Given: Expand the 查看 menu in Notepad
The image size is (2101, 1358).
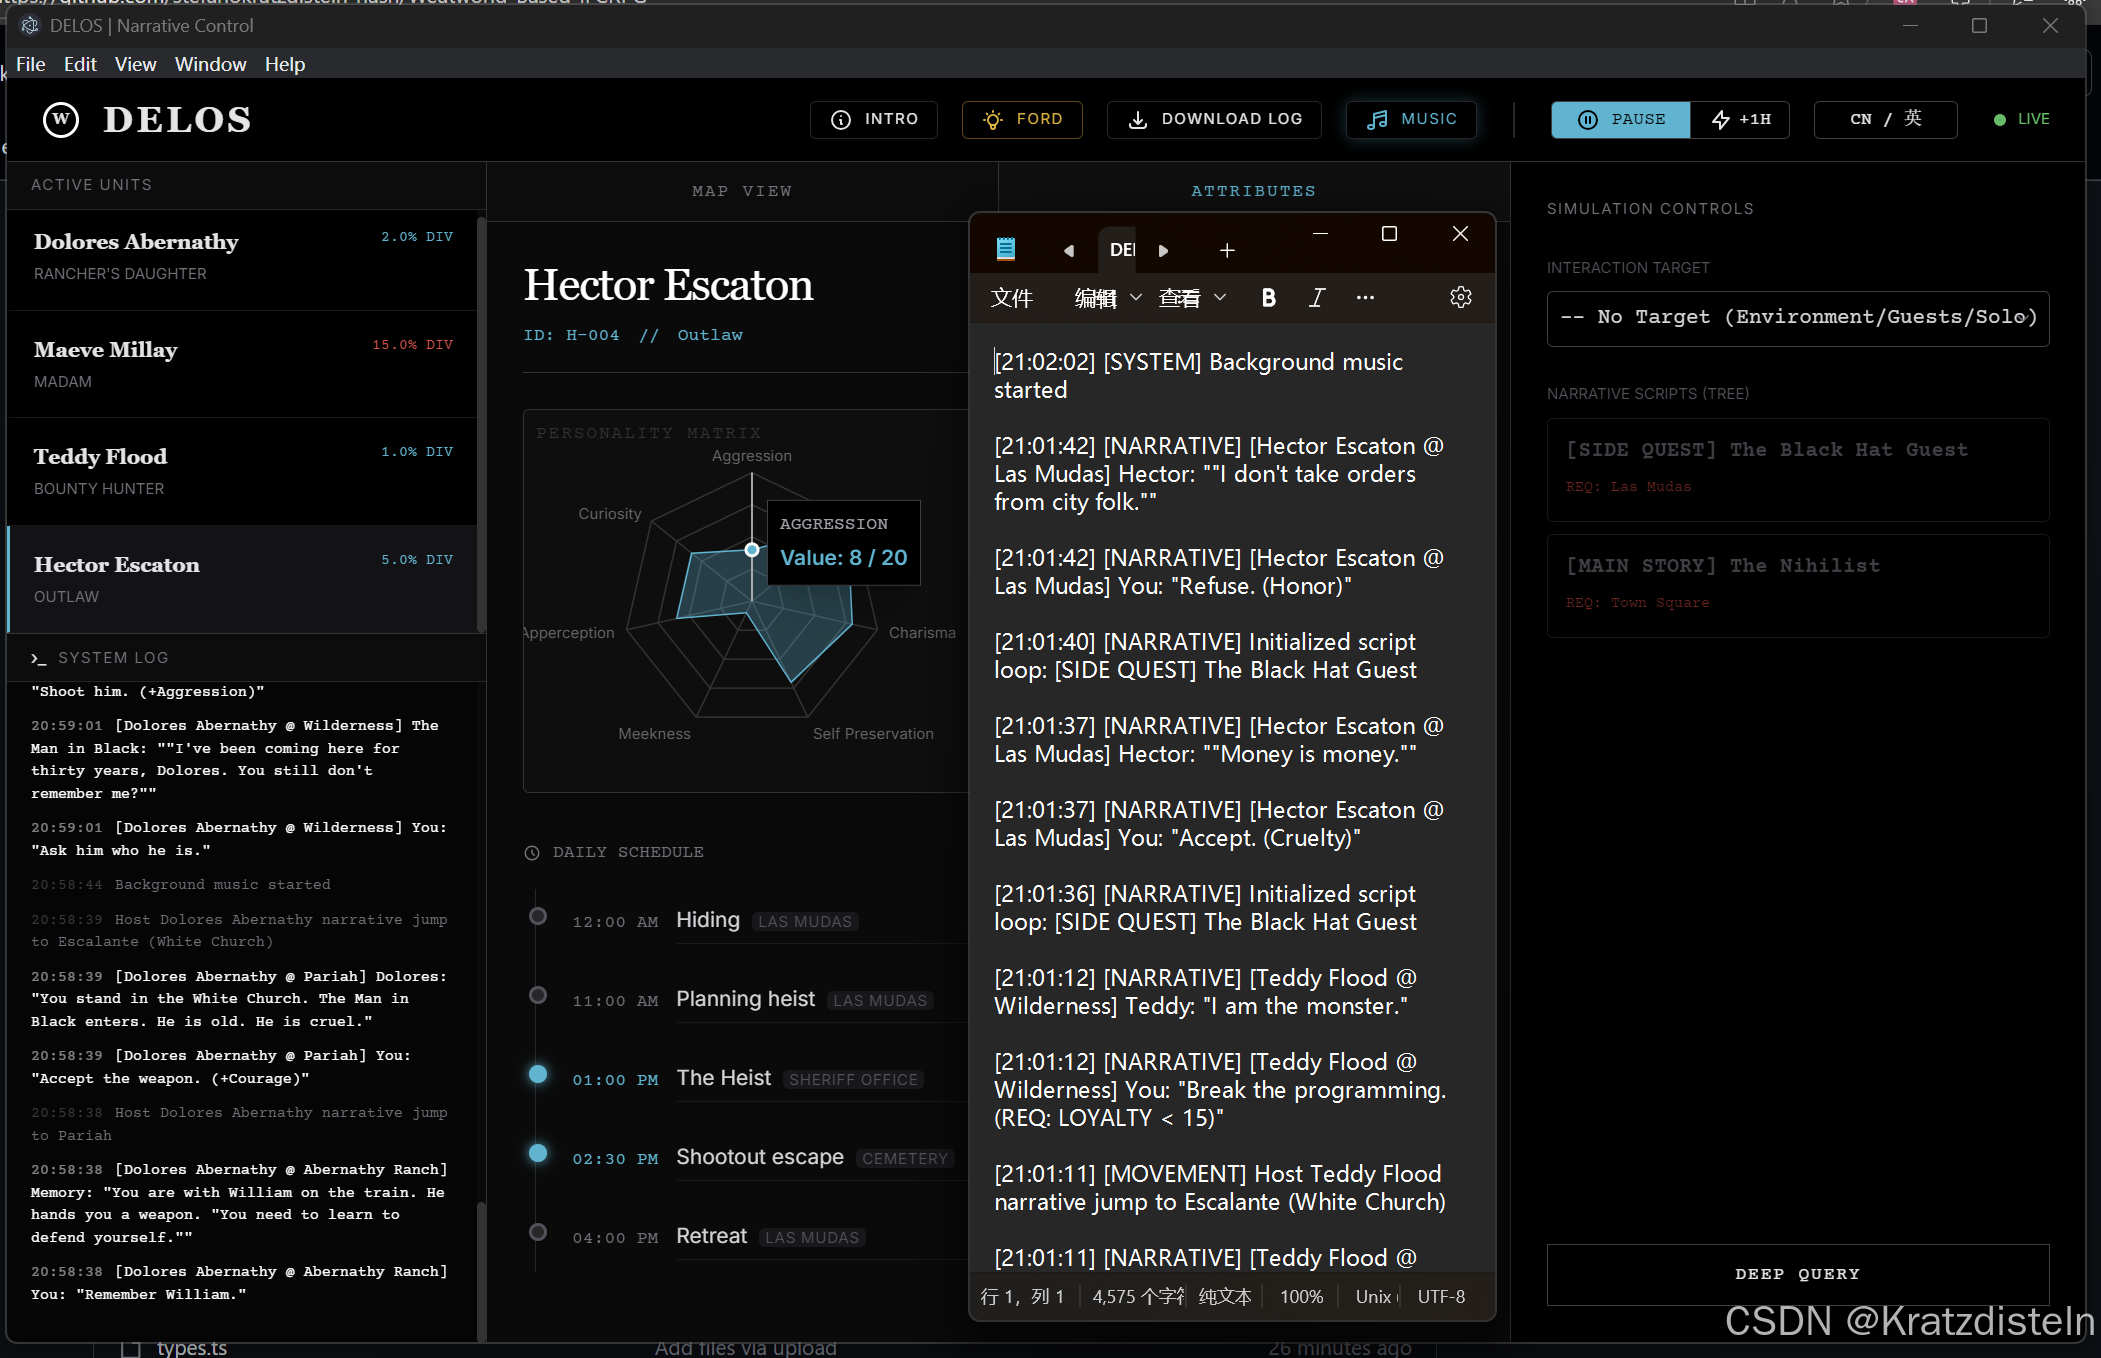Looking at the screenshot, I should (1191, 298).
